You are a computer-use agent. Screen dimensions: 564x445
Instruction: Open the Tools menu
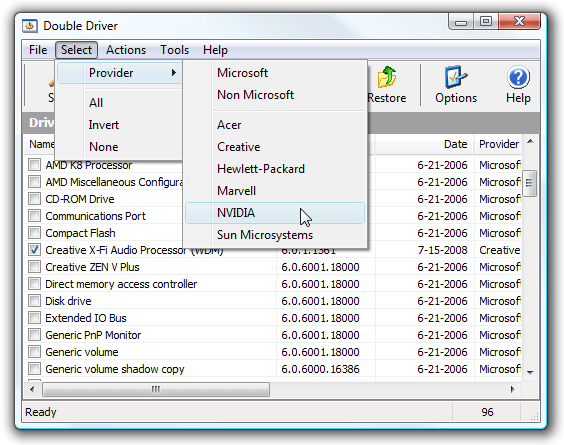174,50
